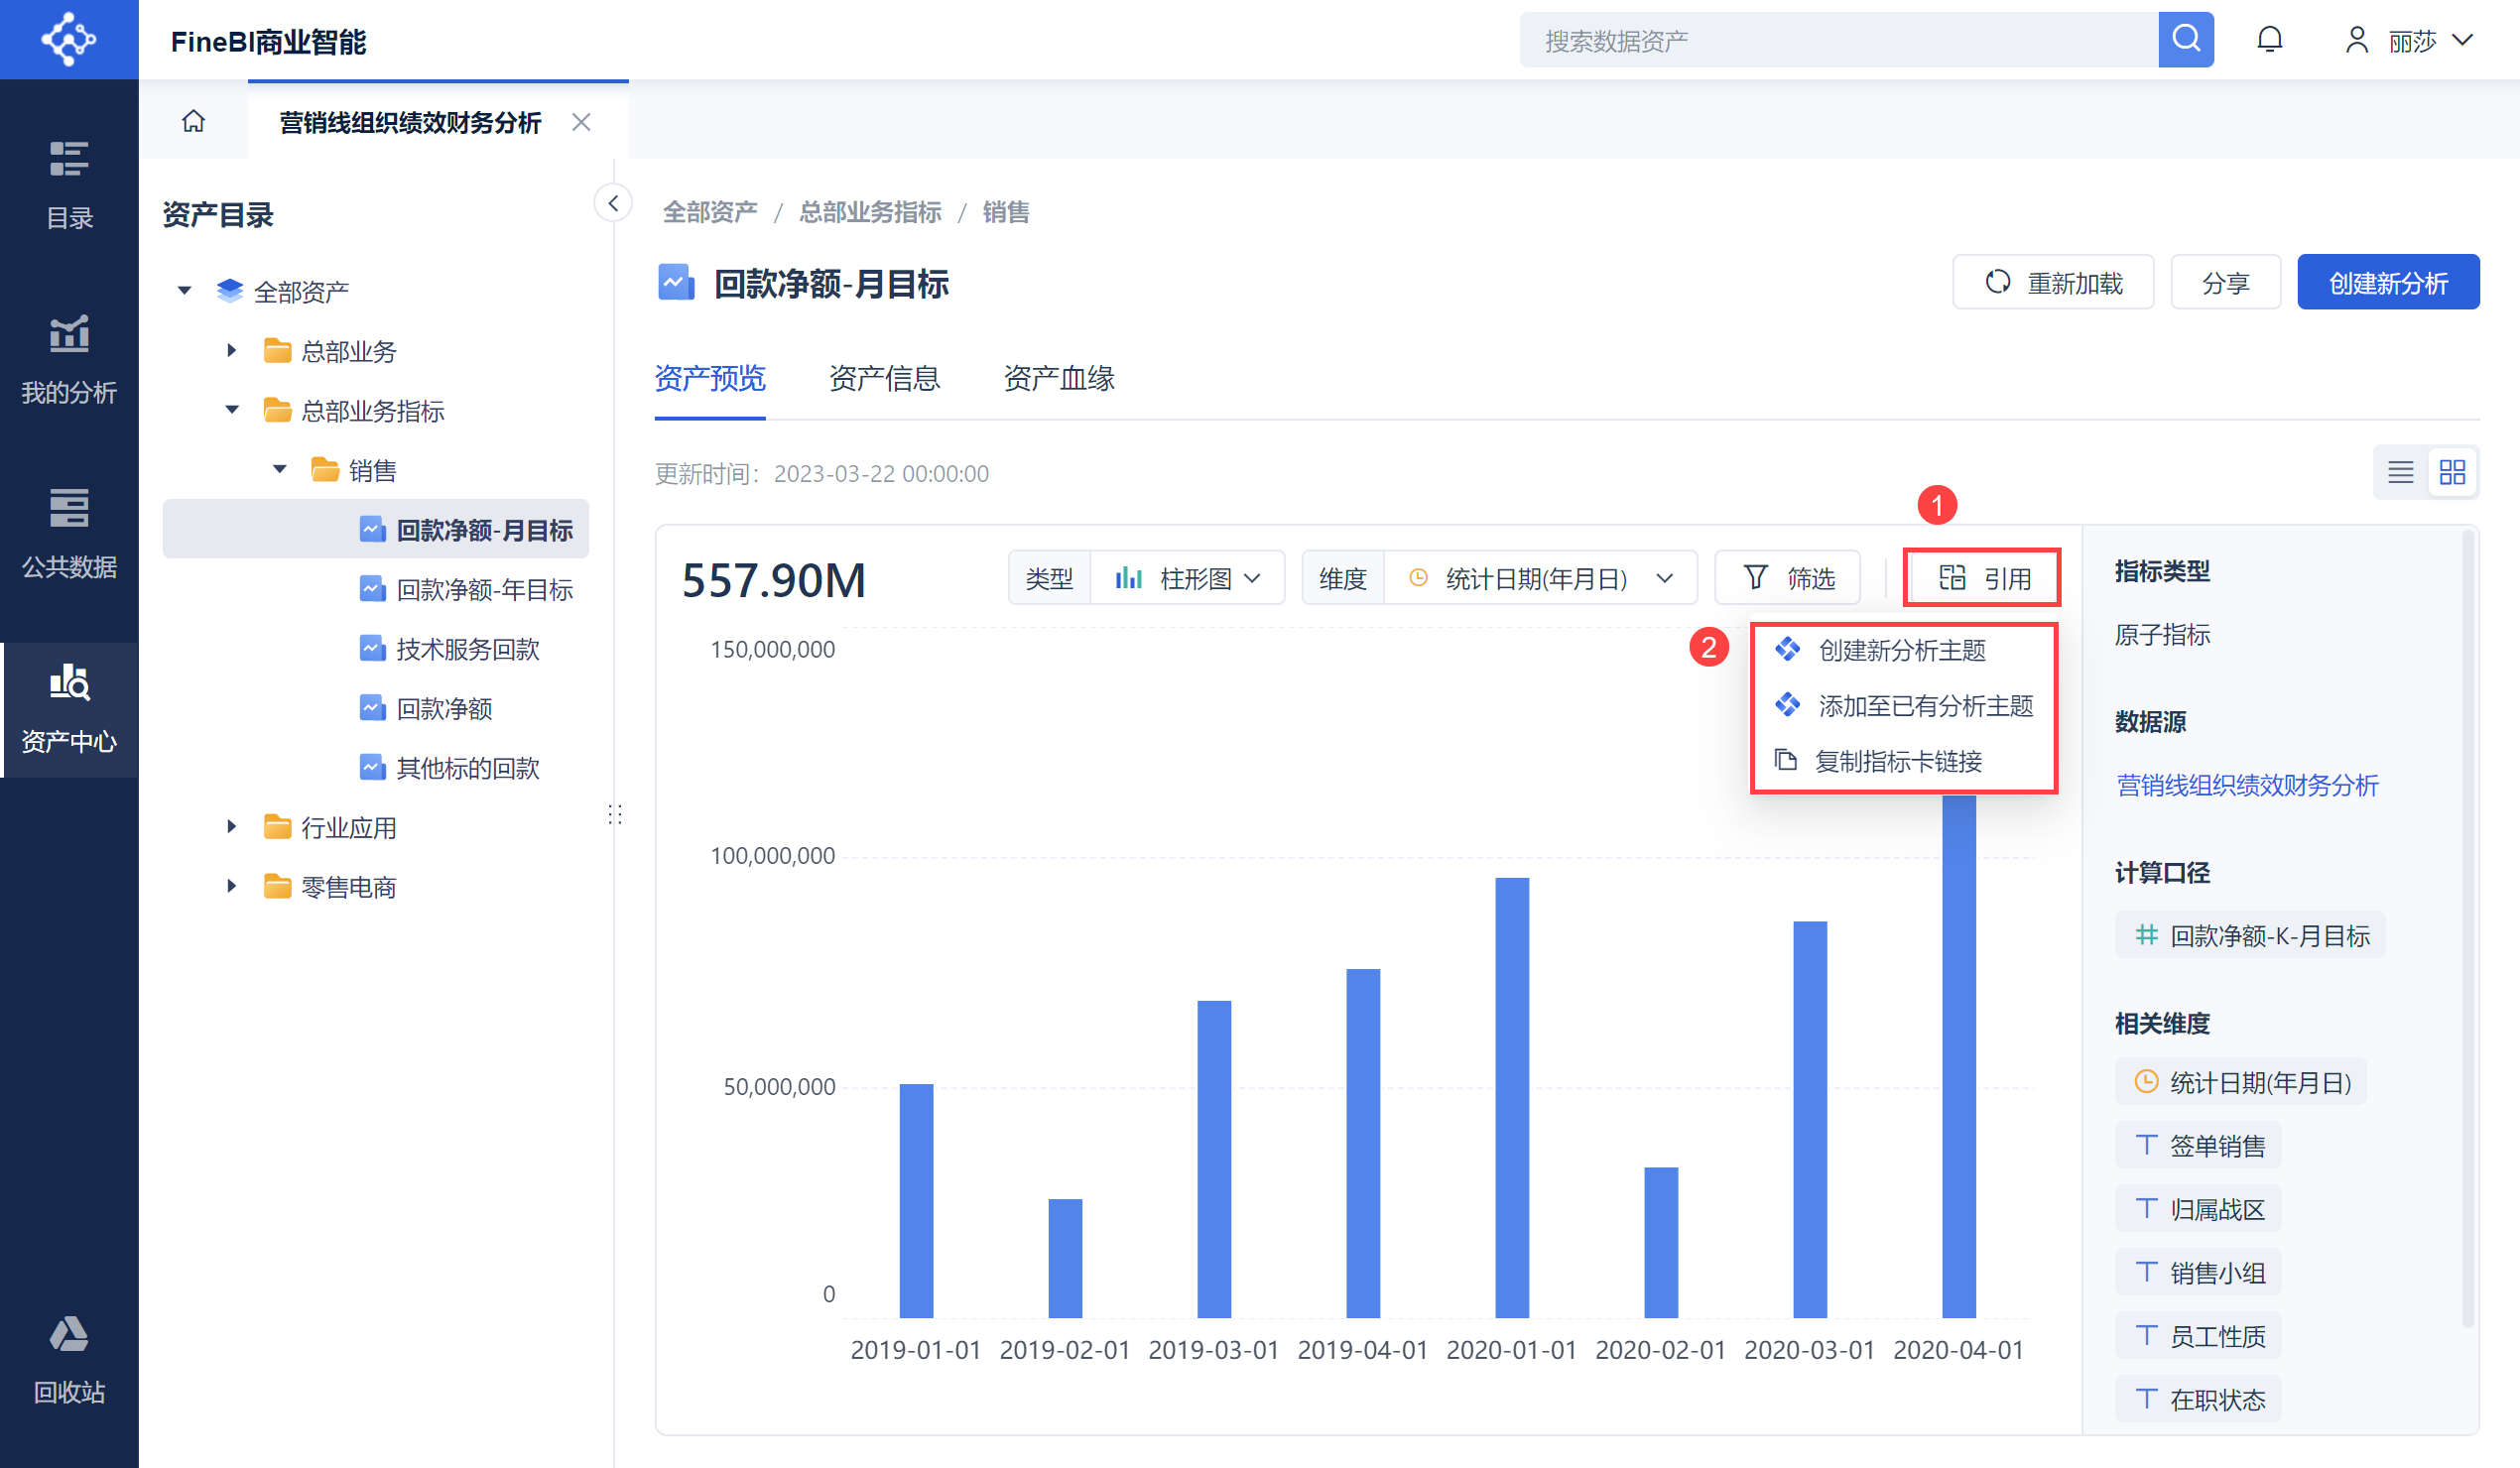This screenshot has height=1468, width=2520.
Task: Collapse the 销售 folder arrow
Action: point(280,470)
